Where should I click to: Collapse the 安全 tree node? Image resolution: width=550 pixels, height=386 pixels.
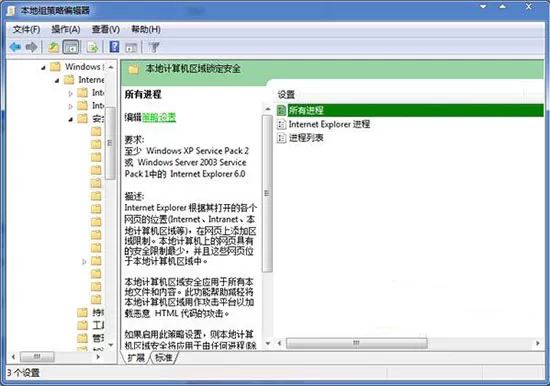[71, 119]
